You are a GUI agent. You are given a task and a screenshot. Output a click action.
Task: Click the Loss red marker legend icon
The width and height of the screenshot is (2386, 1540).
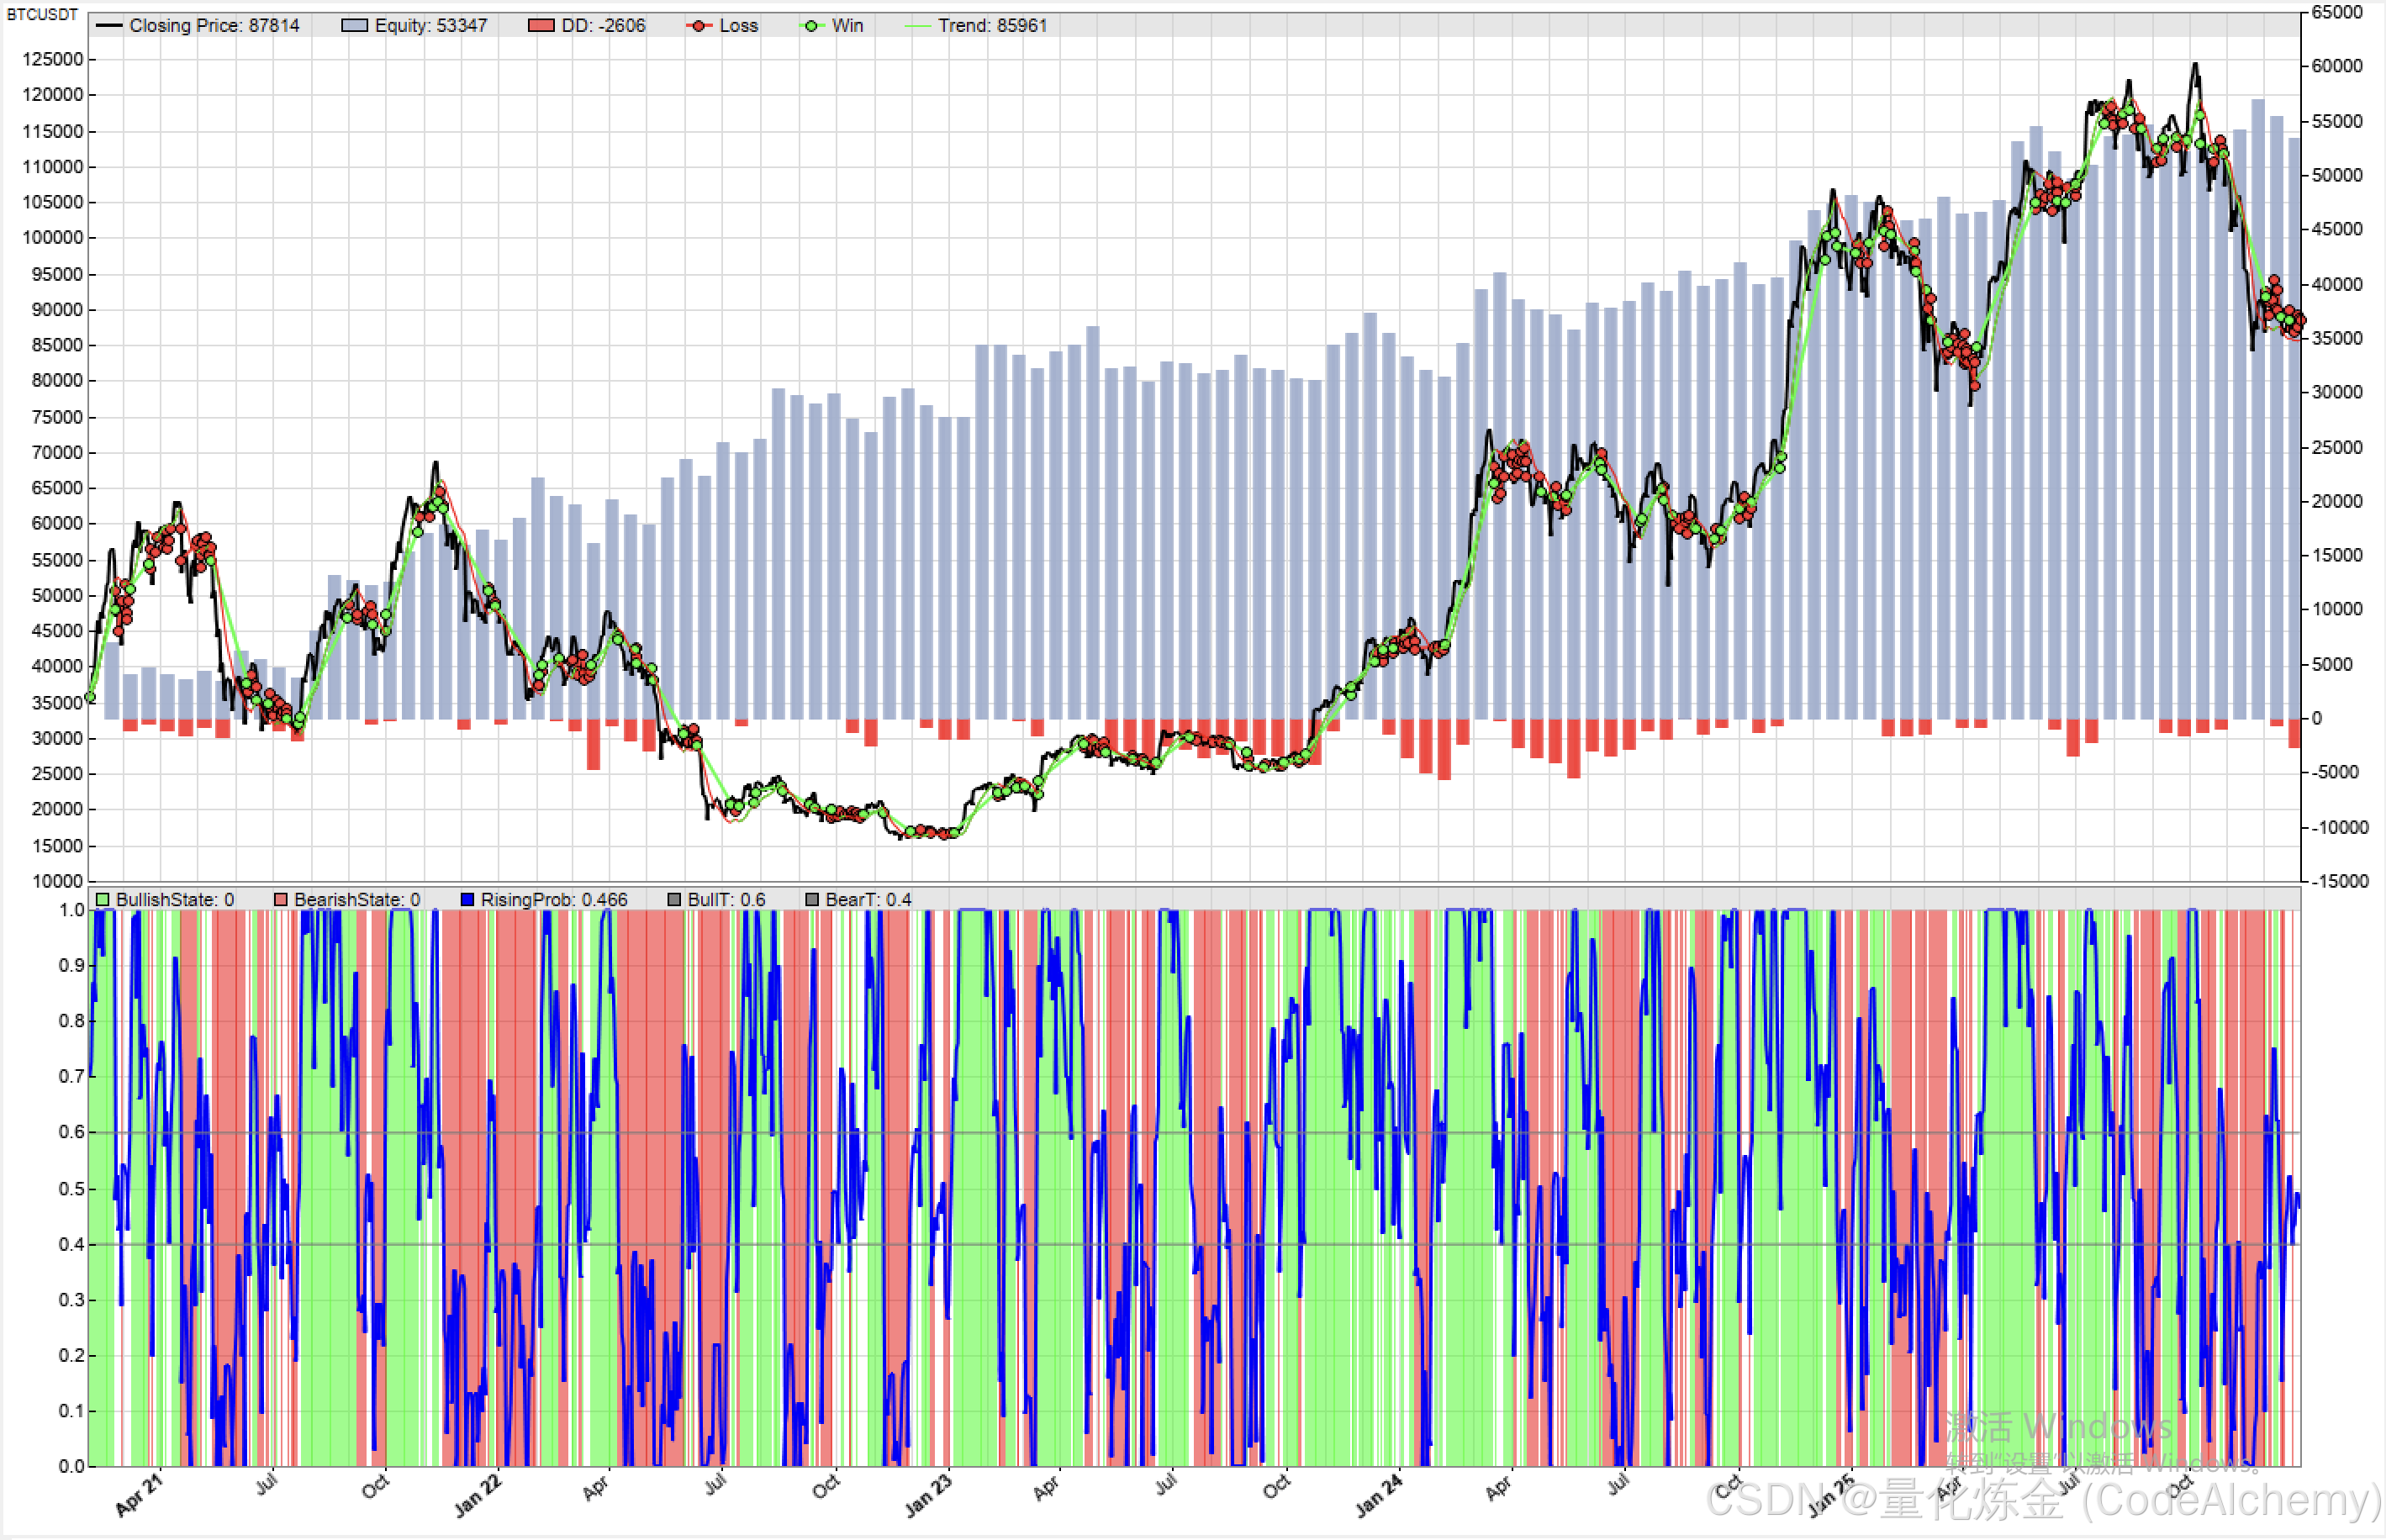click(x=699, y=26)
